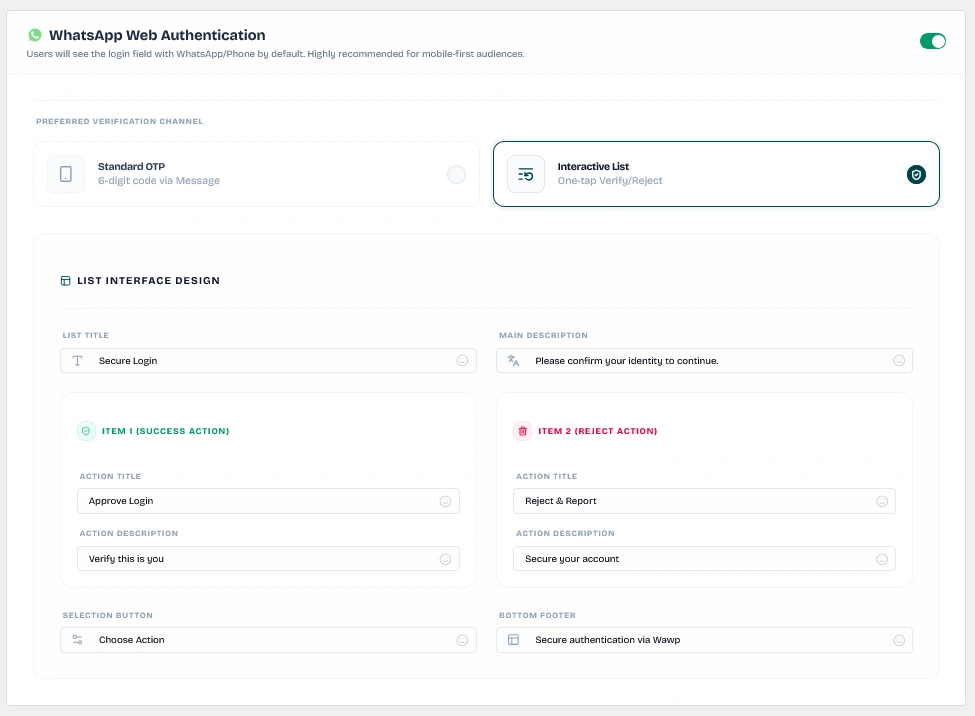Click the '6-digit code via Message' text

[x=159, y=181]
